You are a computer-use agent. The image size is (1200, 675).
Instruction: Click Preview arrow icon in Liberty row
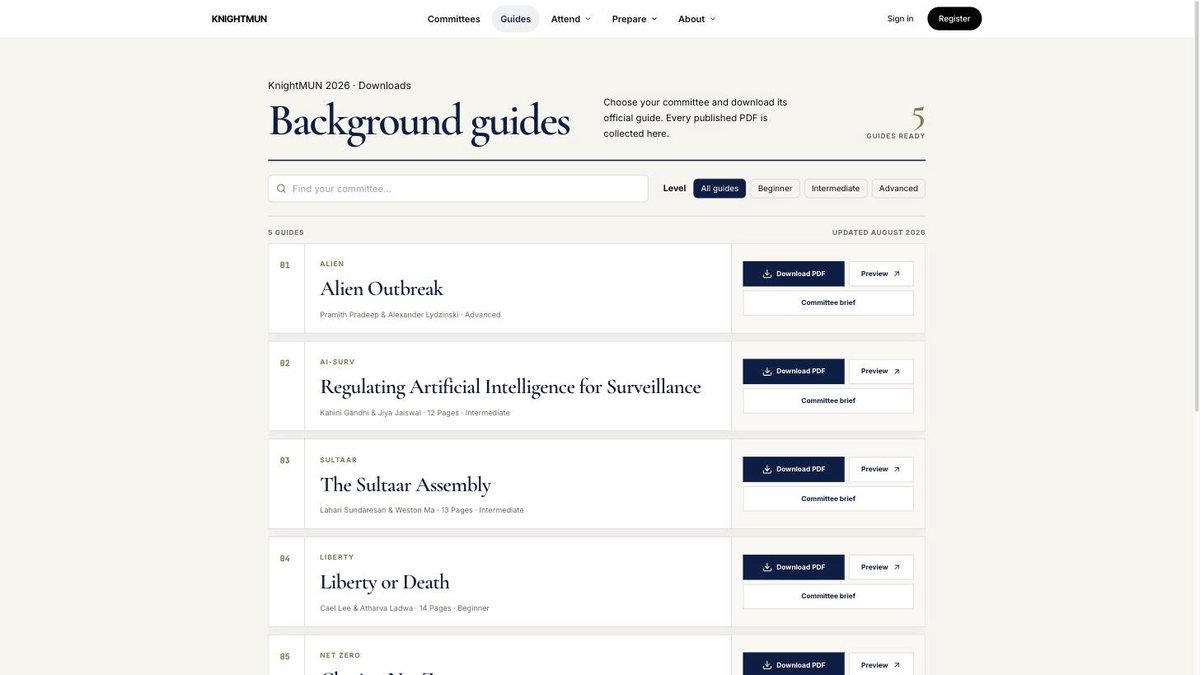(897, 567)
